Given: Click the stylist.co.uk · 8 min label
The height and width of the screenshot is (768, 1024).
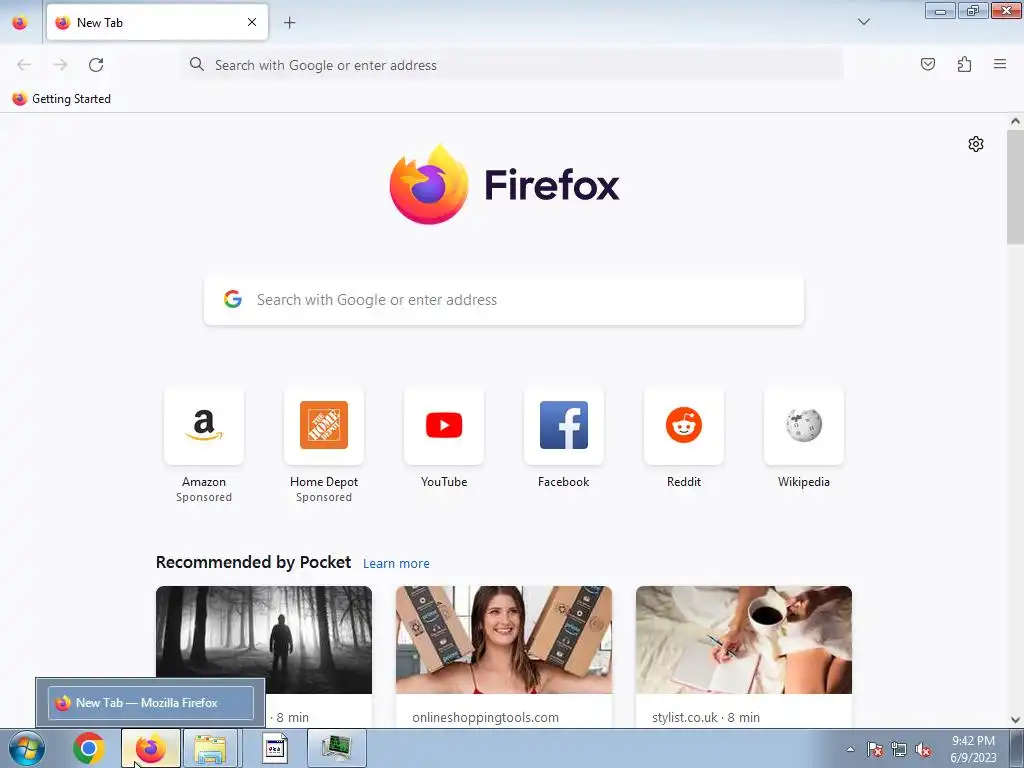Looking at the screenshot, I should [706, 718].
